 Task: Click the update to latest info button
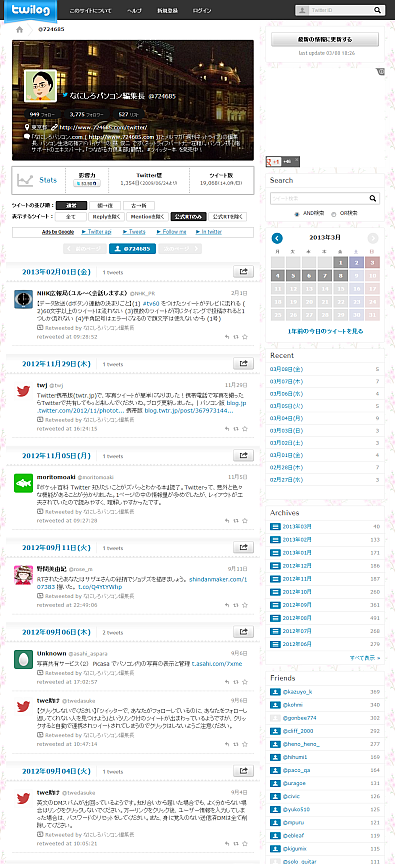pyautogui.click(x=324, y=40)
